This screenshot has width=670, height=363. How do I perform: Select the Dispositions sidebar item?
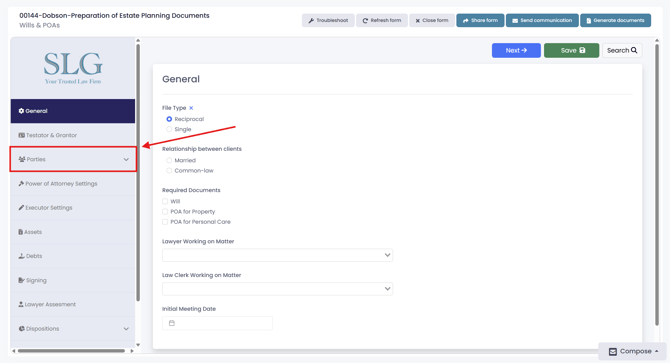[x=73, y=329]
